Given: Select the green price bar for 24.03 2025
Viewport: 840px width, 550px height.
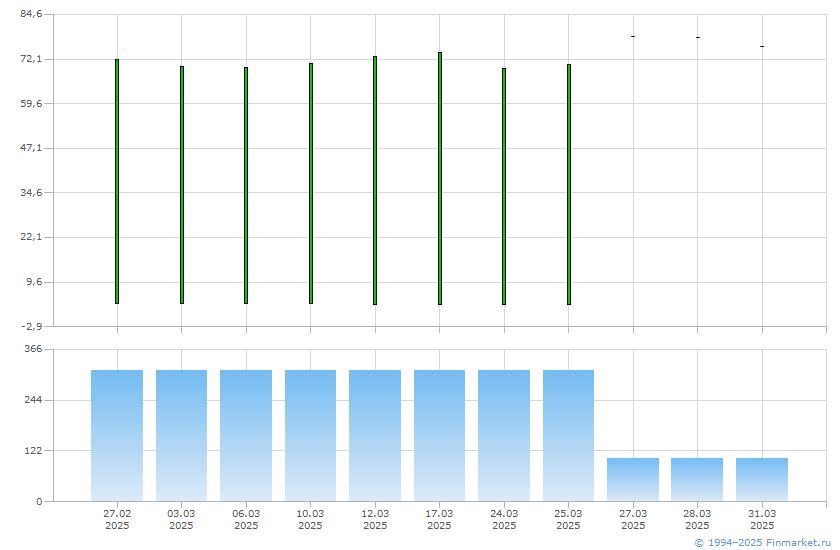Looking at the screenshot, I should tap(504, 186).
